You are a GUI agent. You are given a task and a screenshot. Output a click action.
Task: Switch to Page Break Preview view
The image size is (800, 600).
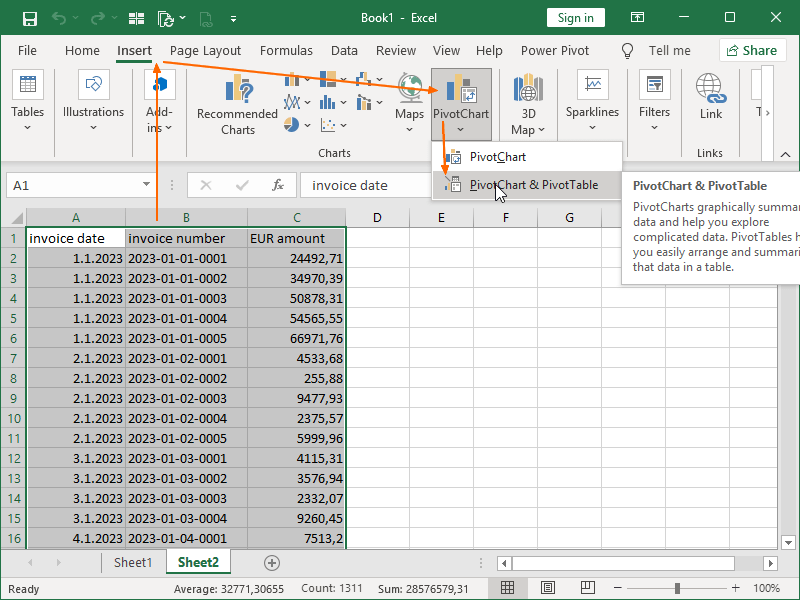587,588
